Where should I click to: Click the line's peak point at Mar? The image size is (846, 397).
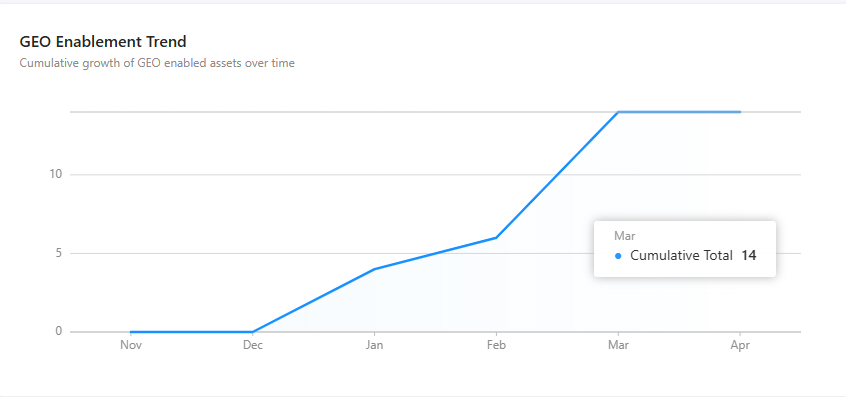[618, 112]
